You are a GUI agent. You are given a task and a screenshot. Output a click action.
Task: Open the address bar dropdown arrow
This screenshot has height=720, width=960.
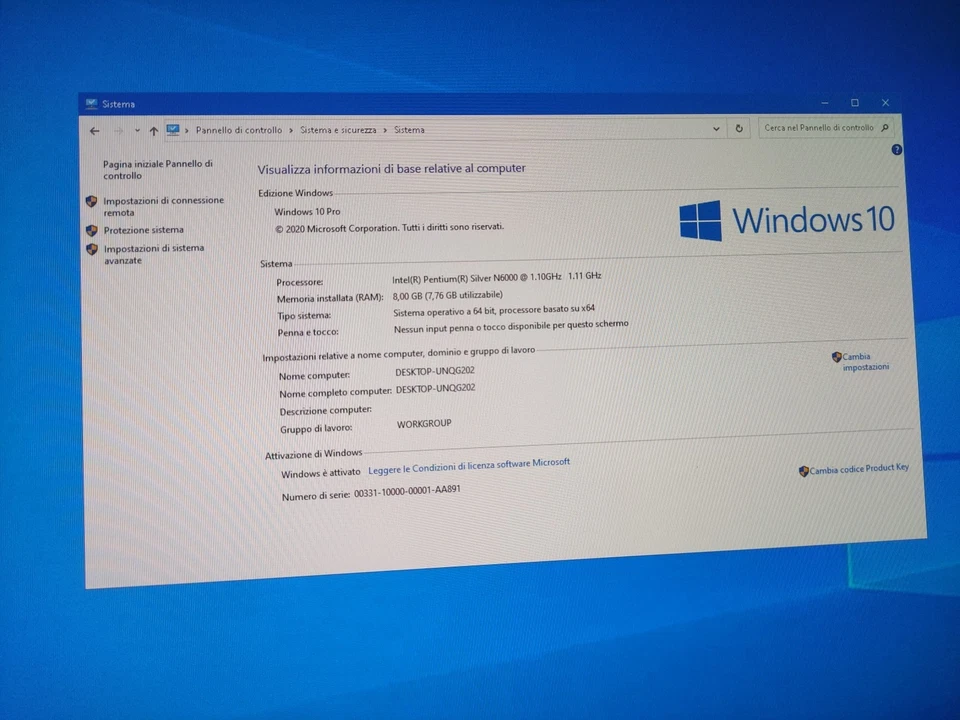(x=716, y=129)
